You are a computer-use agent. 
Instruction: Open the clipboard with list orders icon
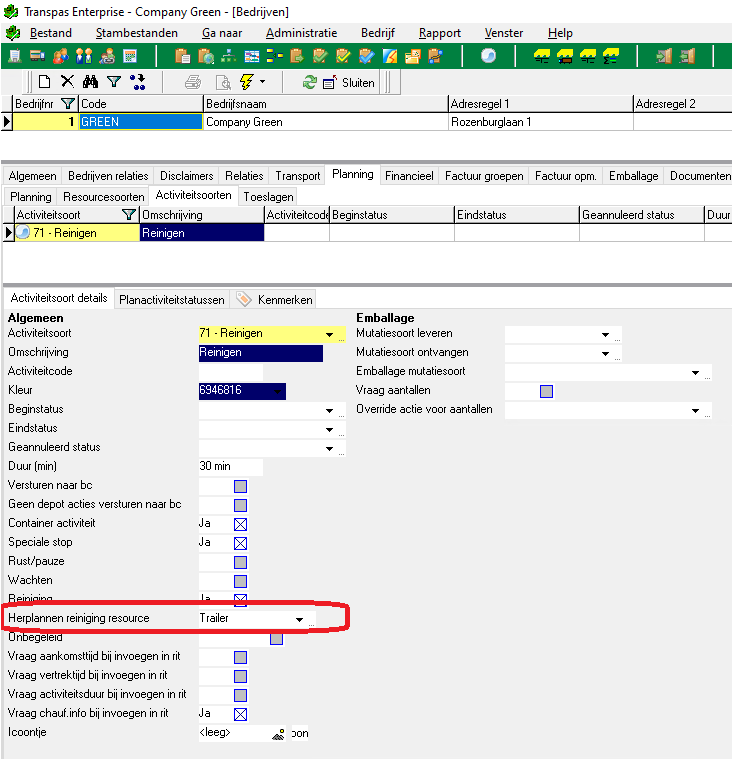tap(183, 57)
